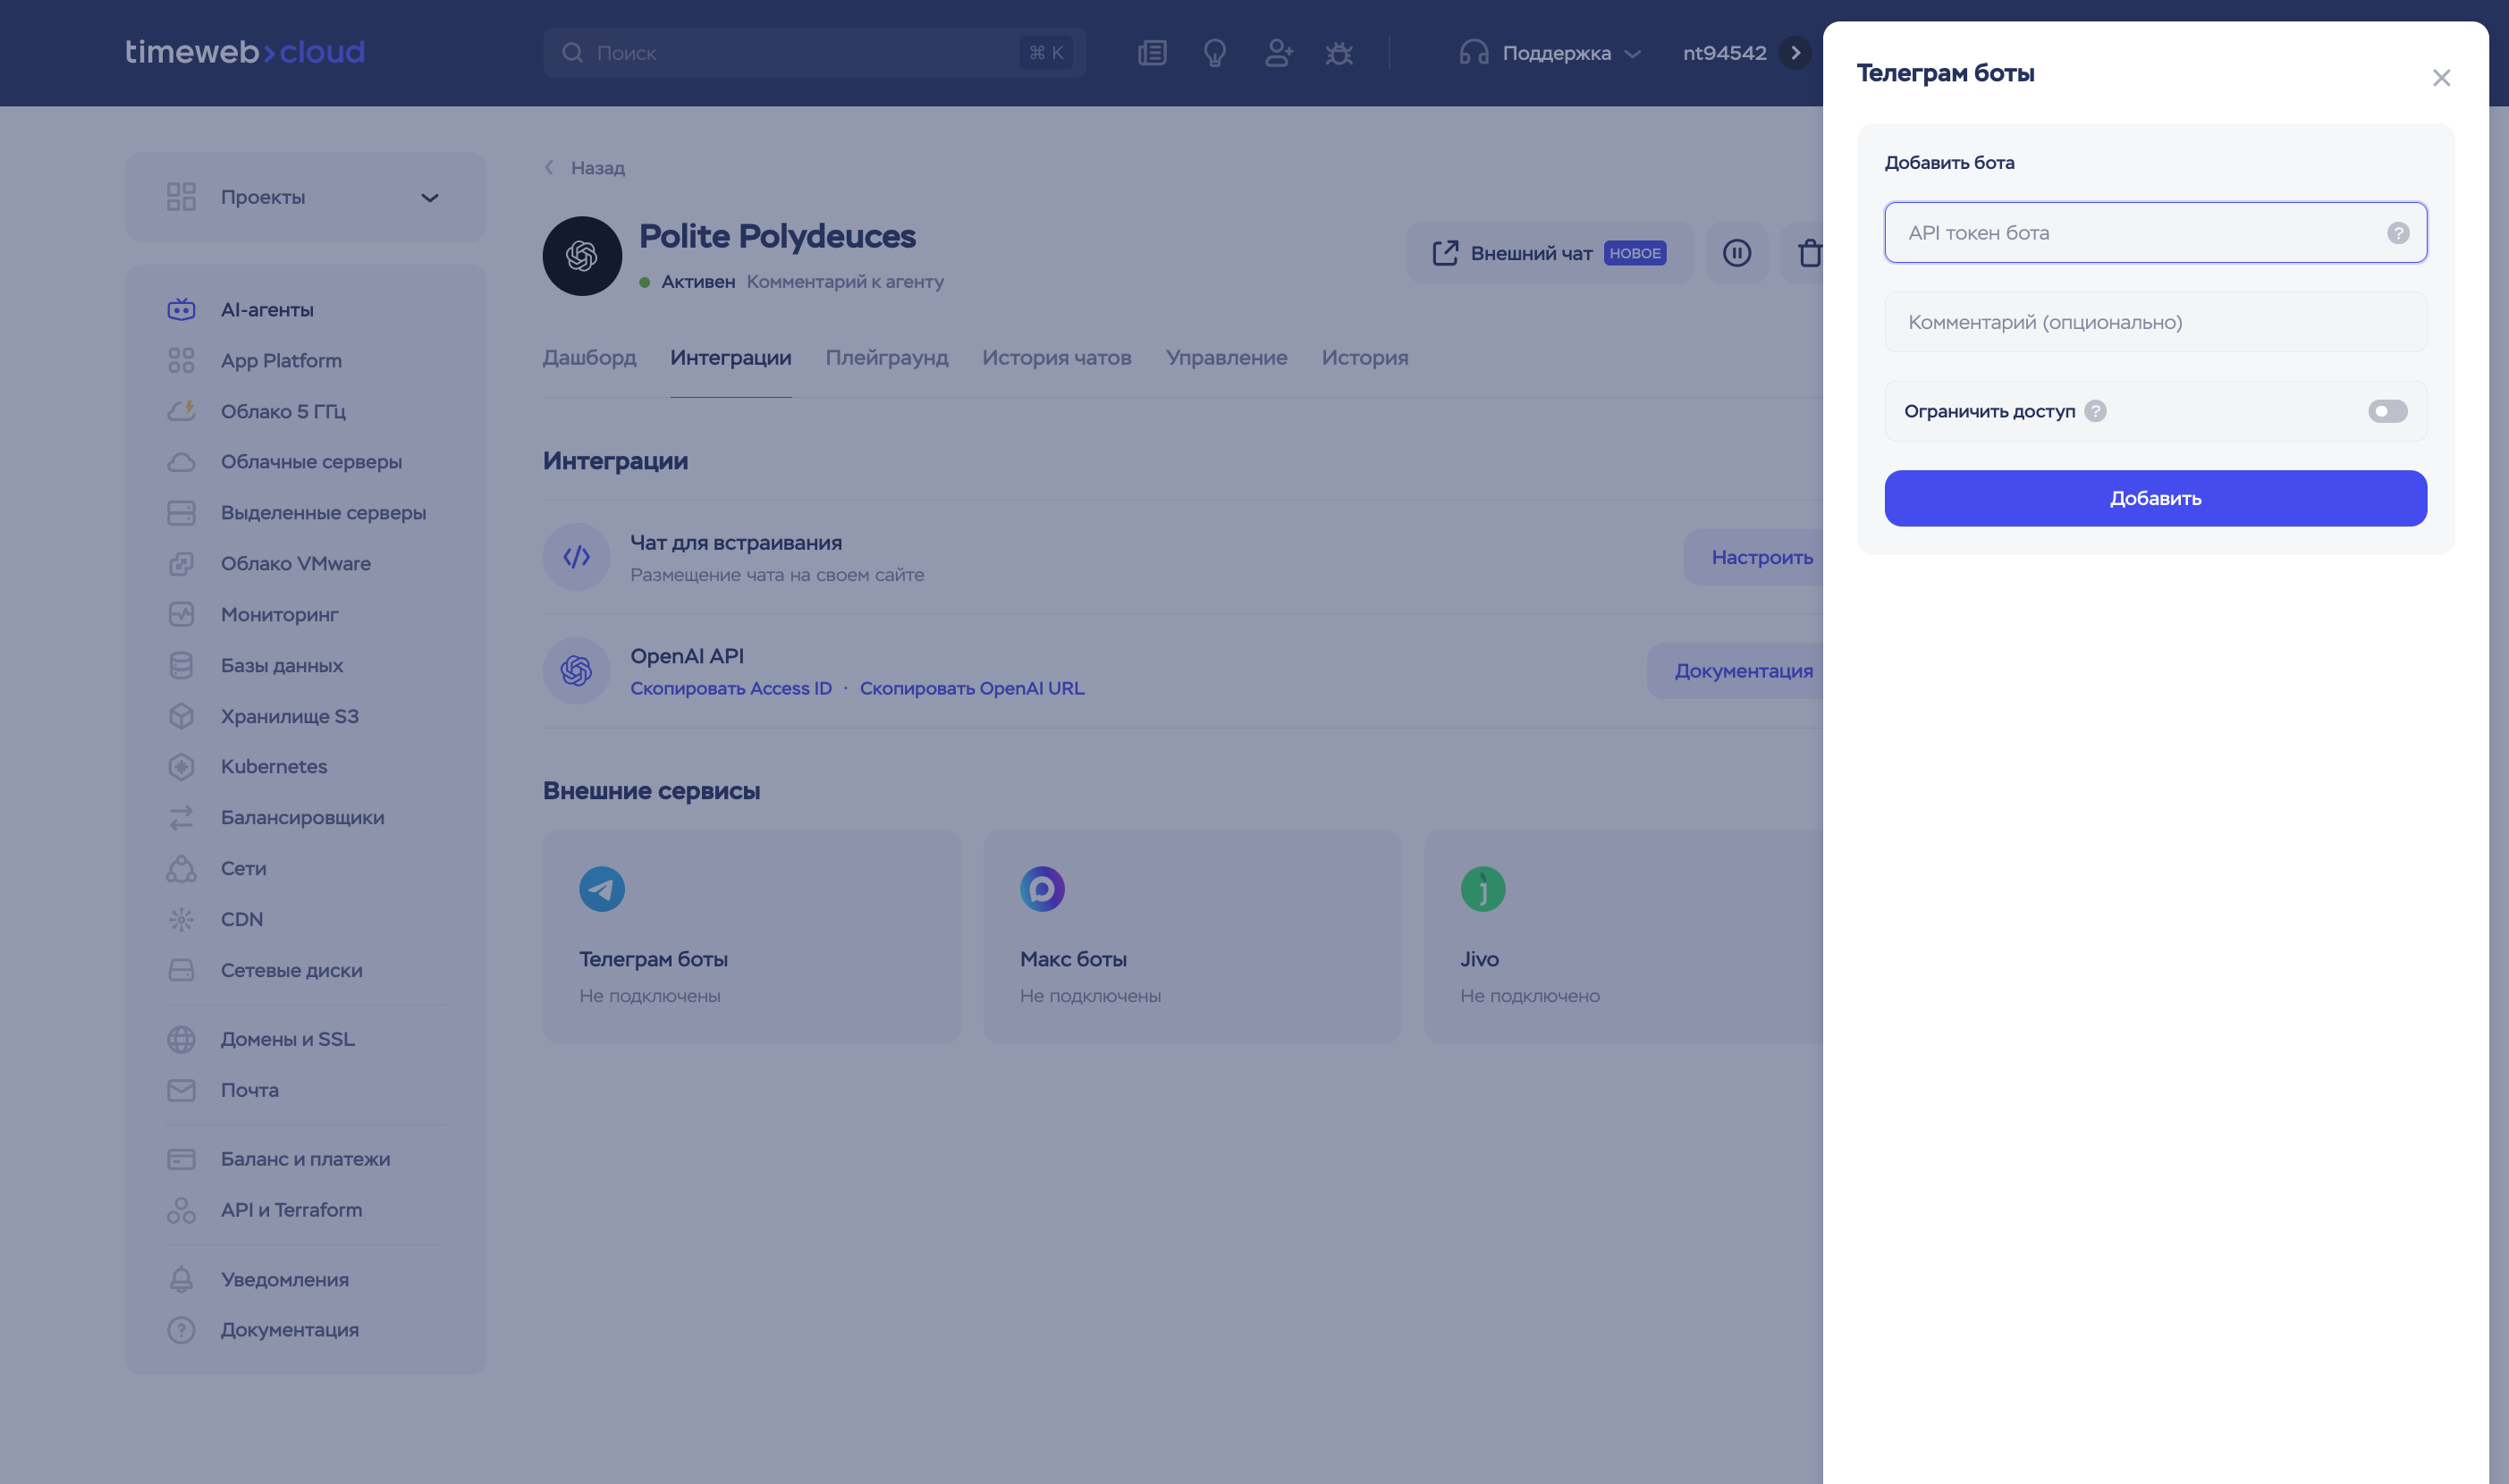The image size is (2509, 1484).
Task: Switch to the Дашборд tab
Action: 589,358
